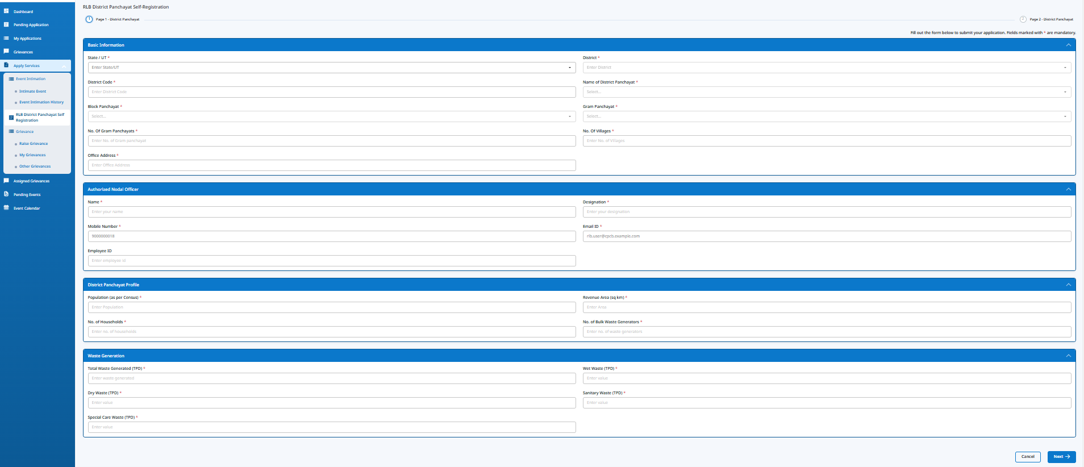Collapse the District Panchayat Profile section
1084x467 pixels.
[x=1068, y=284]
